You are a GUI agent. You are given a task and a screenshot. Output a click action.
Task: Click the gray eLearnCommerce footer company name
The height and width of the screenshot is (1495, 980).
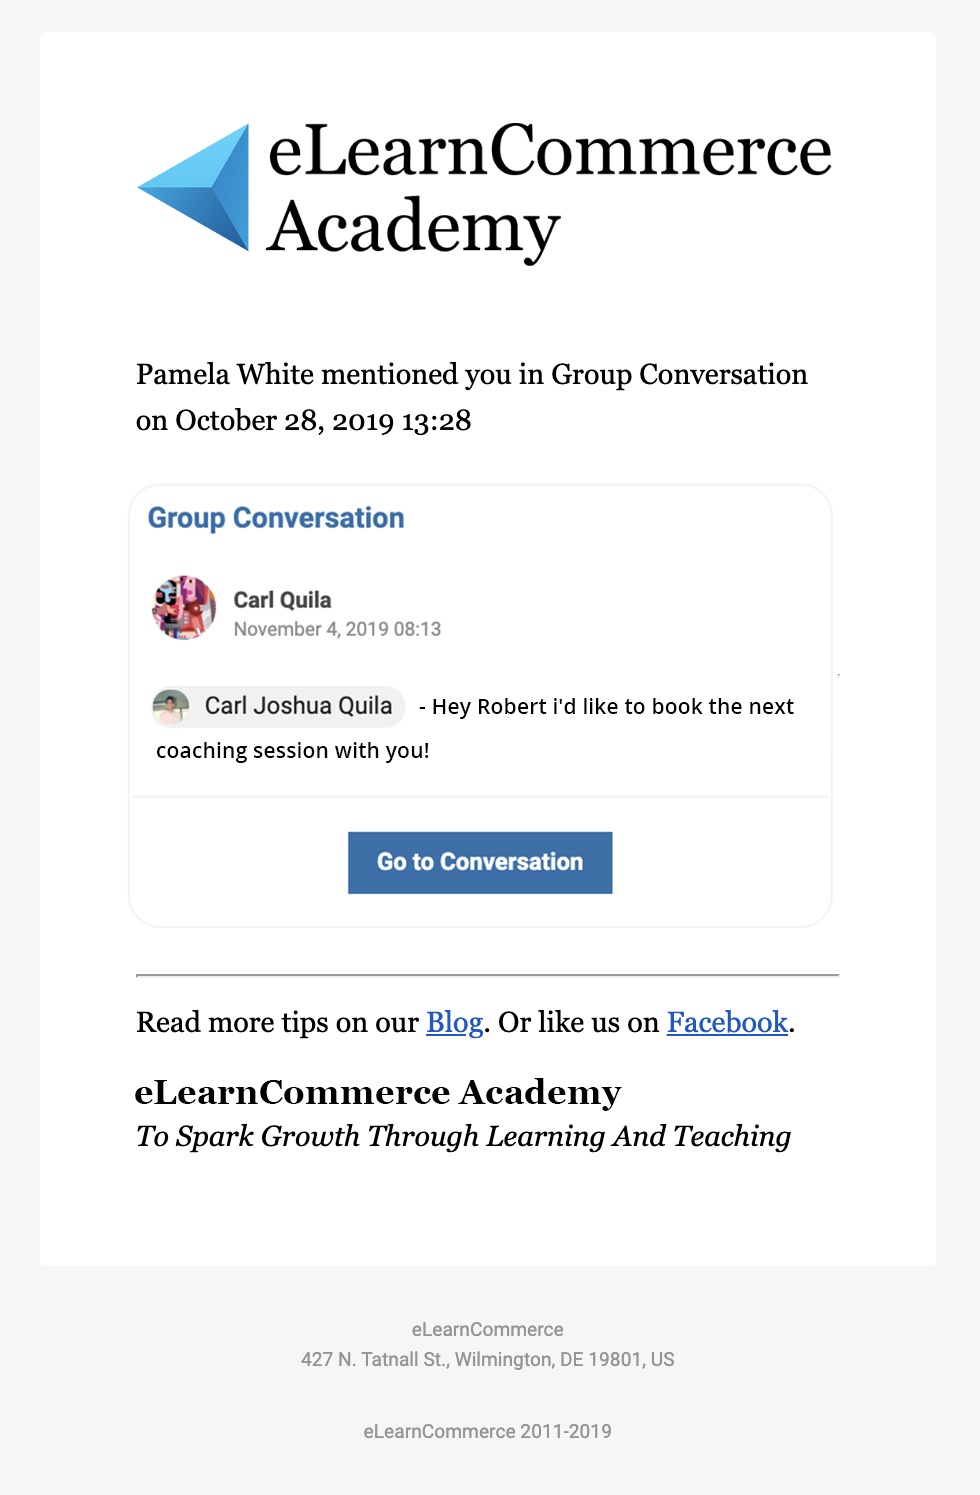click(x=487, y=1329)
